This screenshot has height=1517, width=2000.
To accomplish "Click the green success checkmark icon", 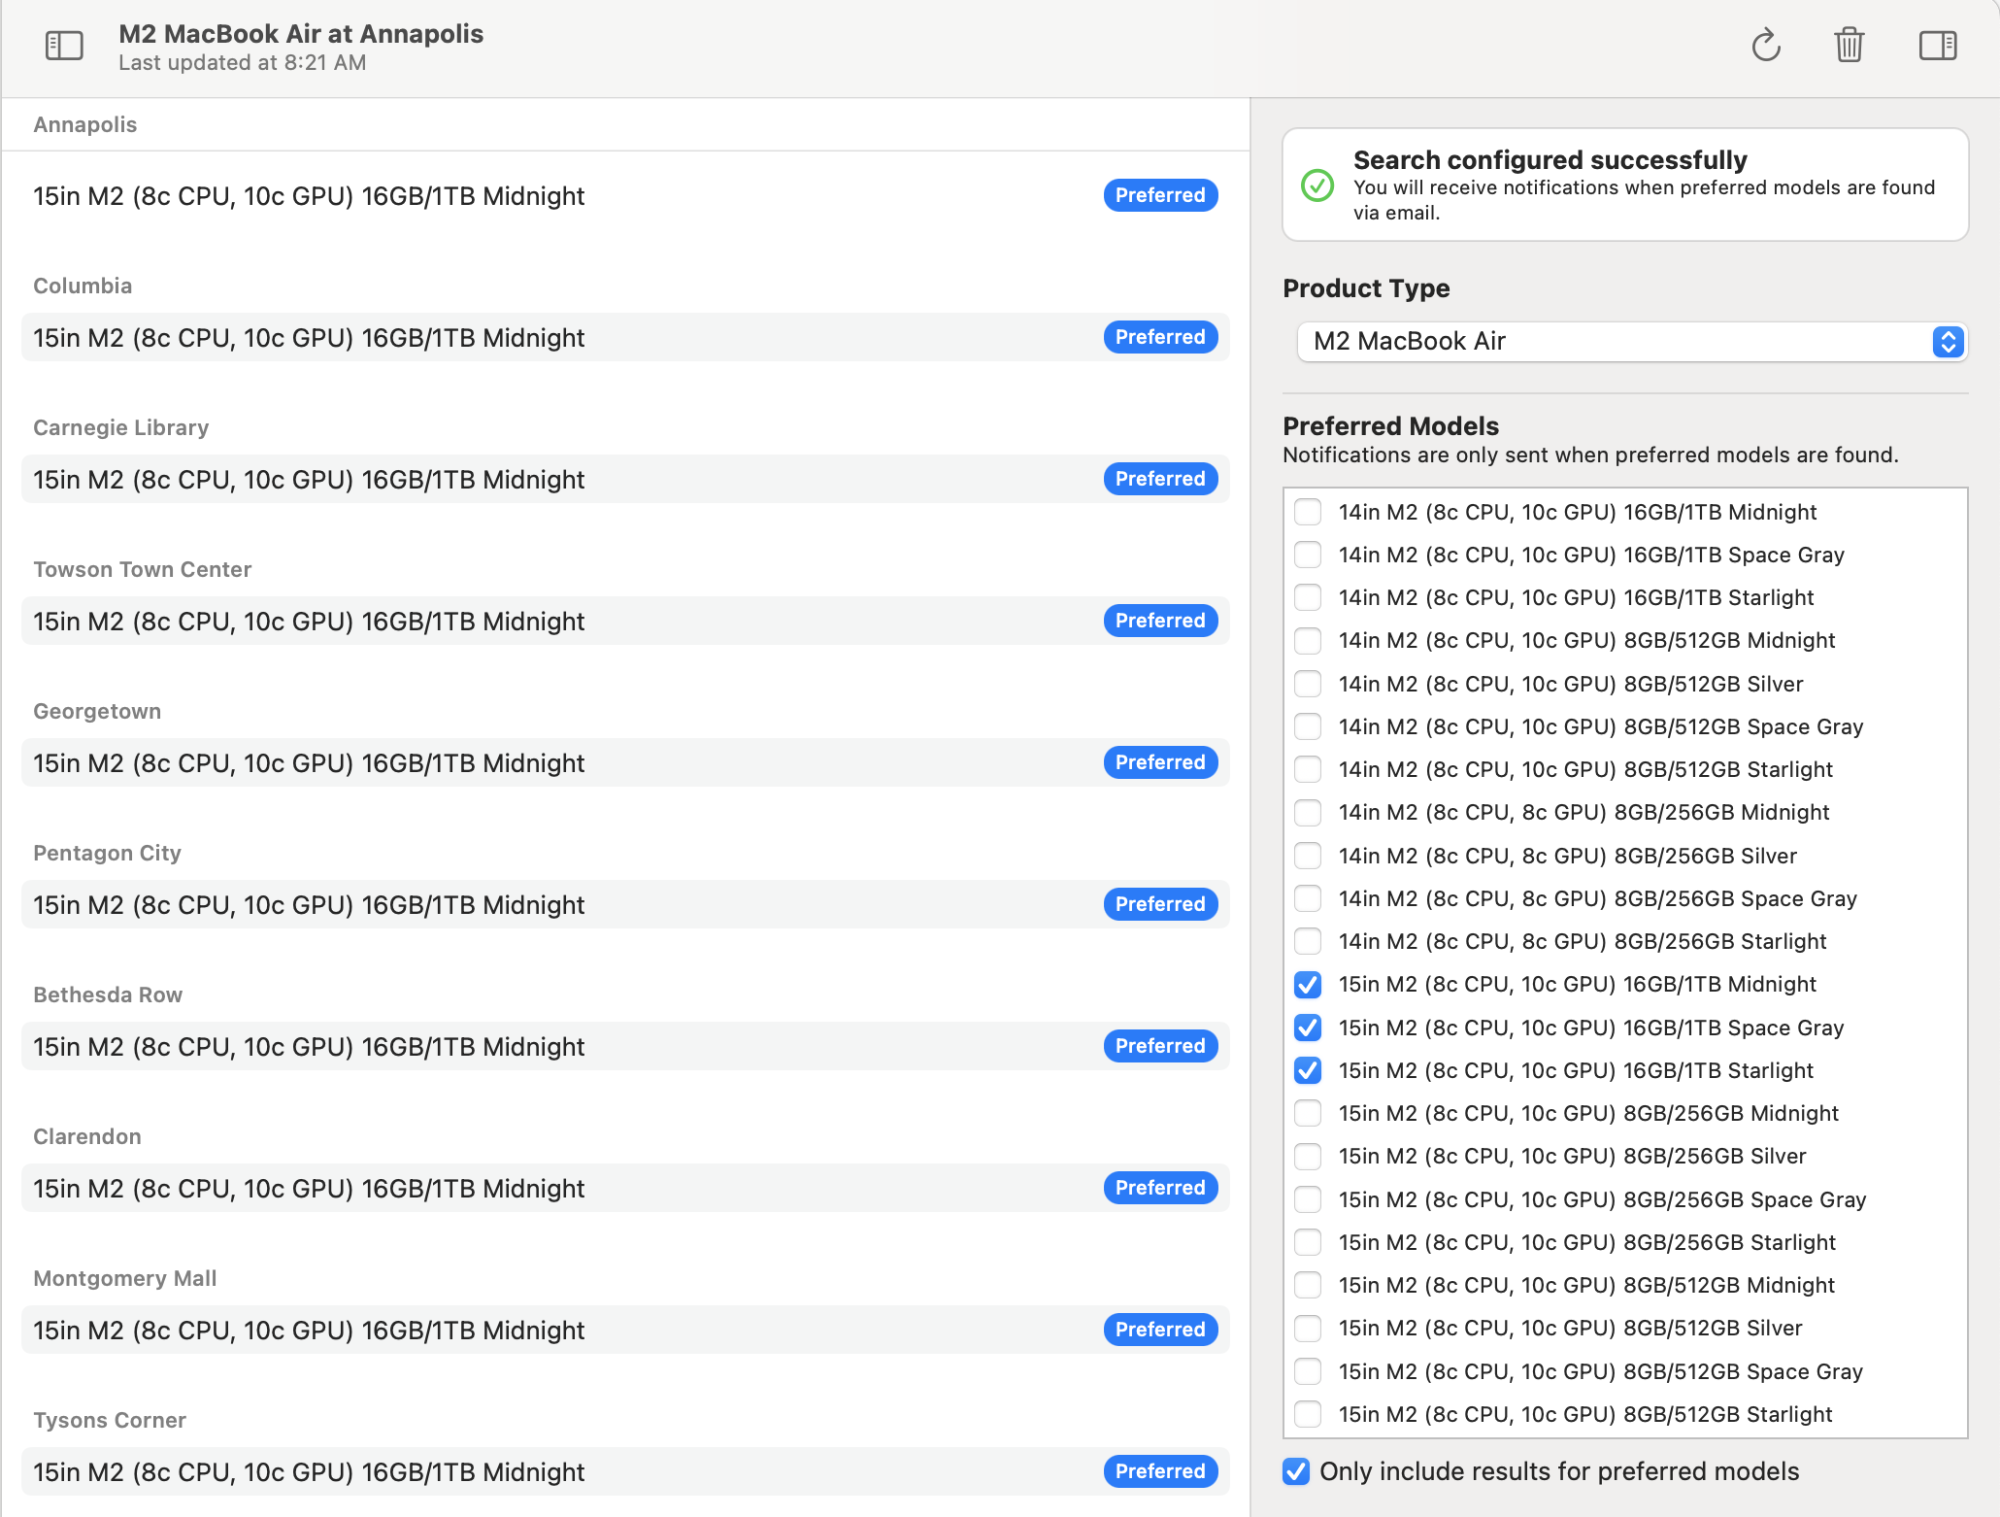I will pos(1317,185).
